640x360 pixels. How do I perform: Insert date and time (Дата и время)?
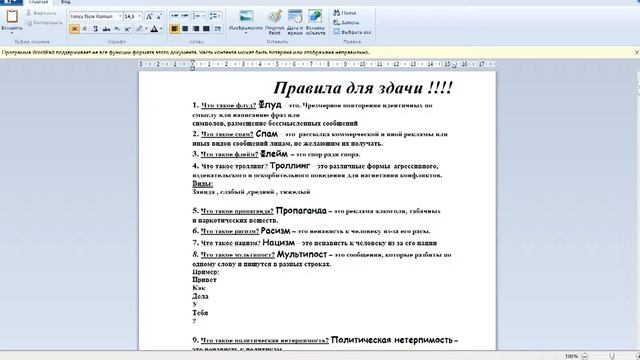point(295,22)
